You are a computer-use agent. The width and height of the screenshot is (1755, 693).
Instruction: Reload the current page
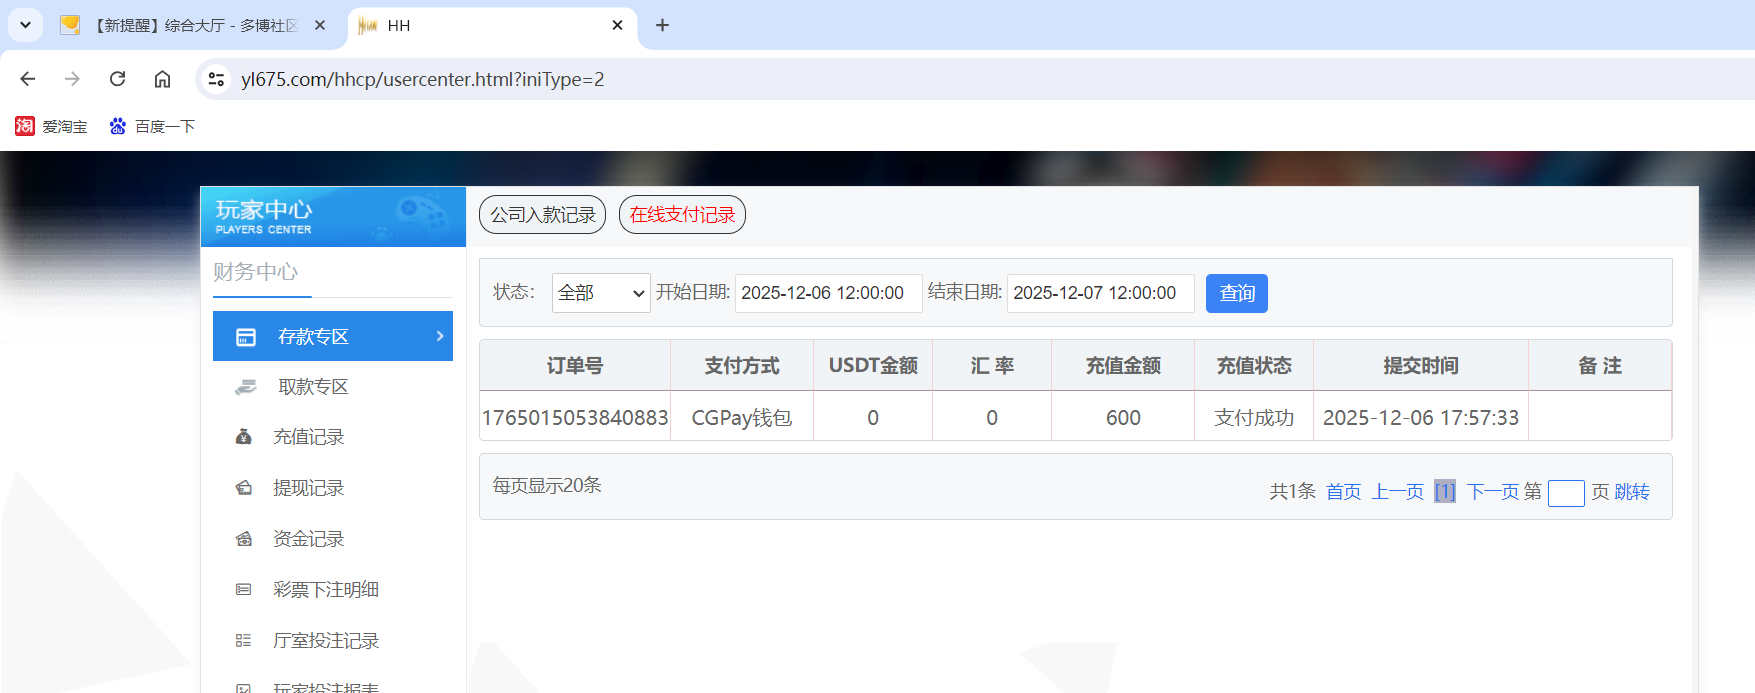click(117, 79)
